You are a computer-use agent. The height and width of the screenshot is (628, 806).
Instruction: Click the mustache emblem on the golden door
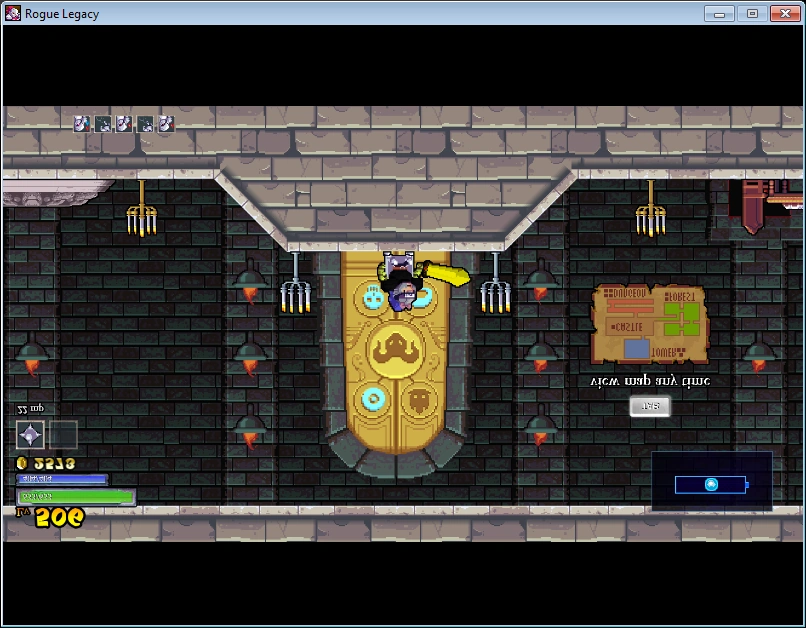[396, 349]
